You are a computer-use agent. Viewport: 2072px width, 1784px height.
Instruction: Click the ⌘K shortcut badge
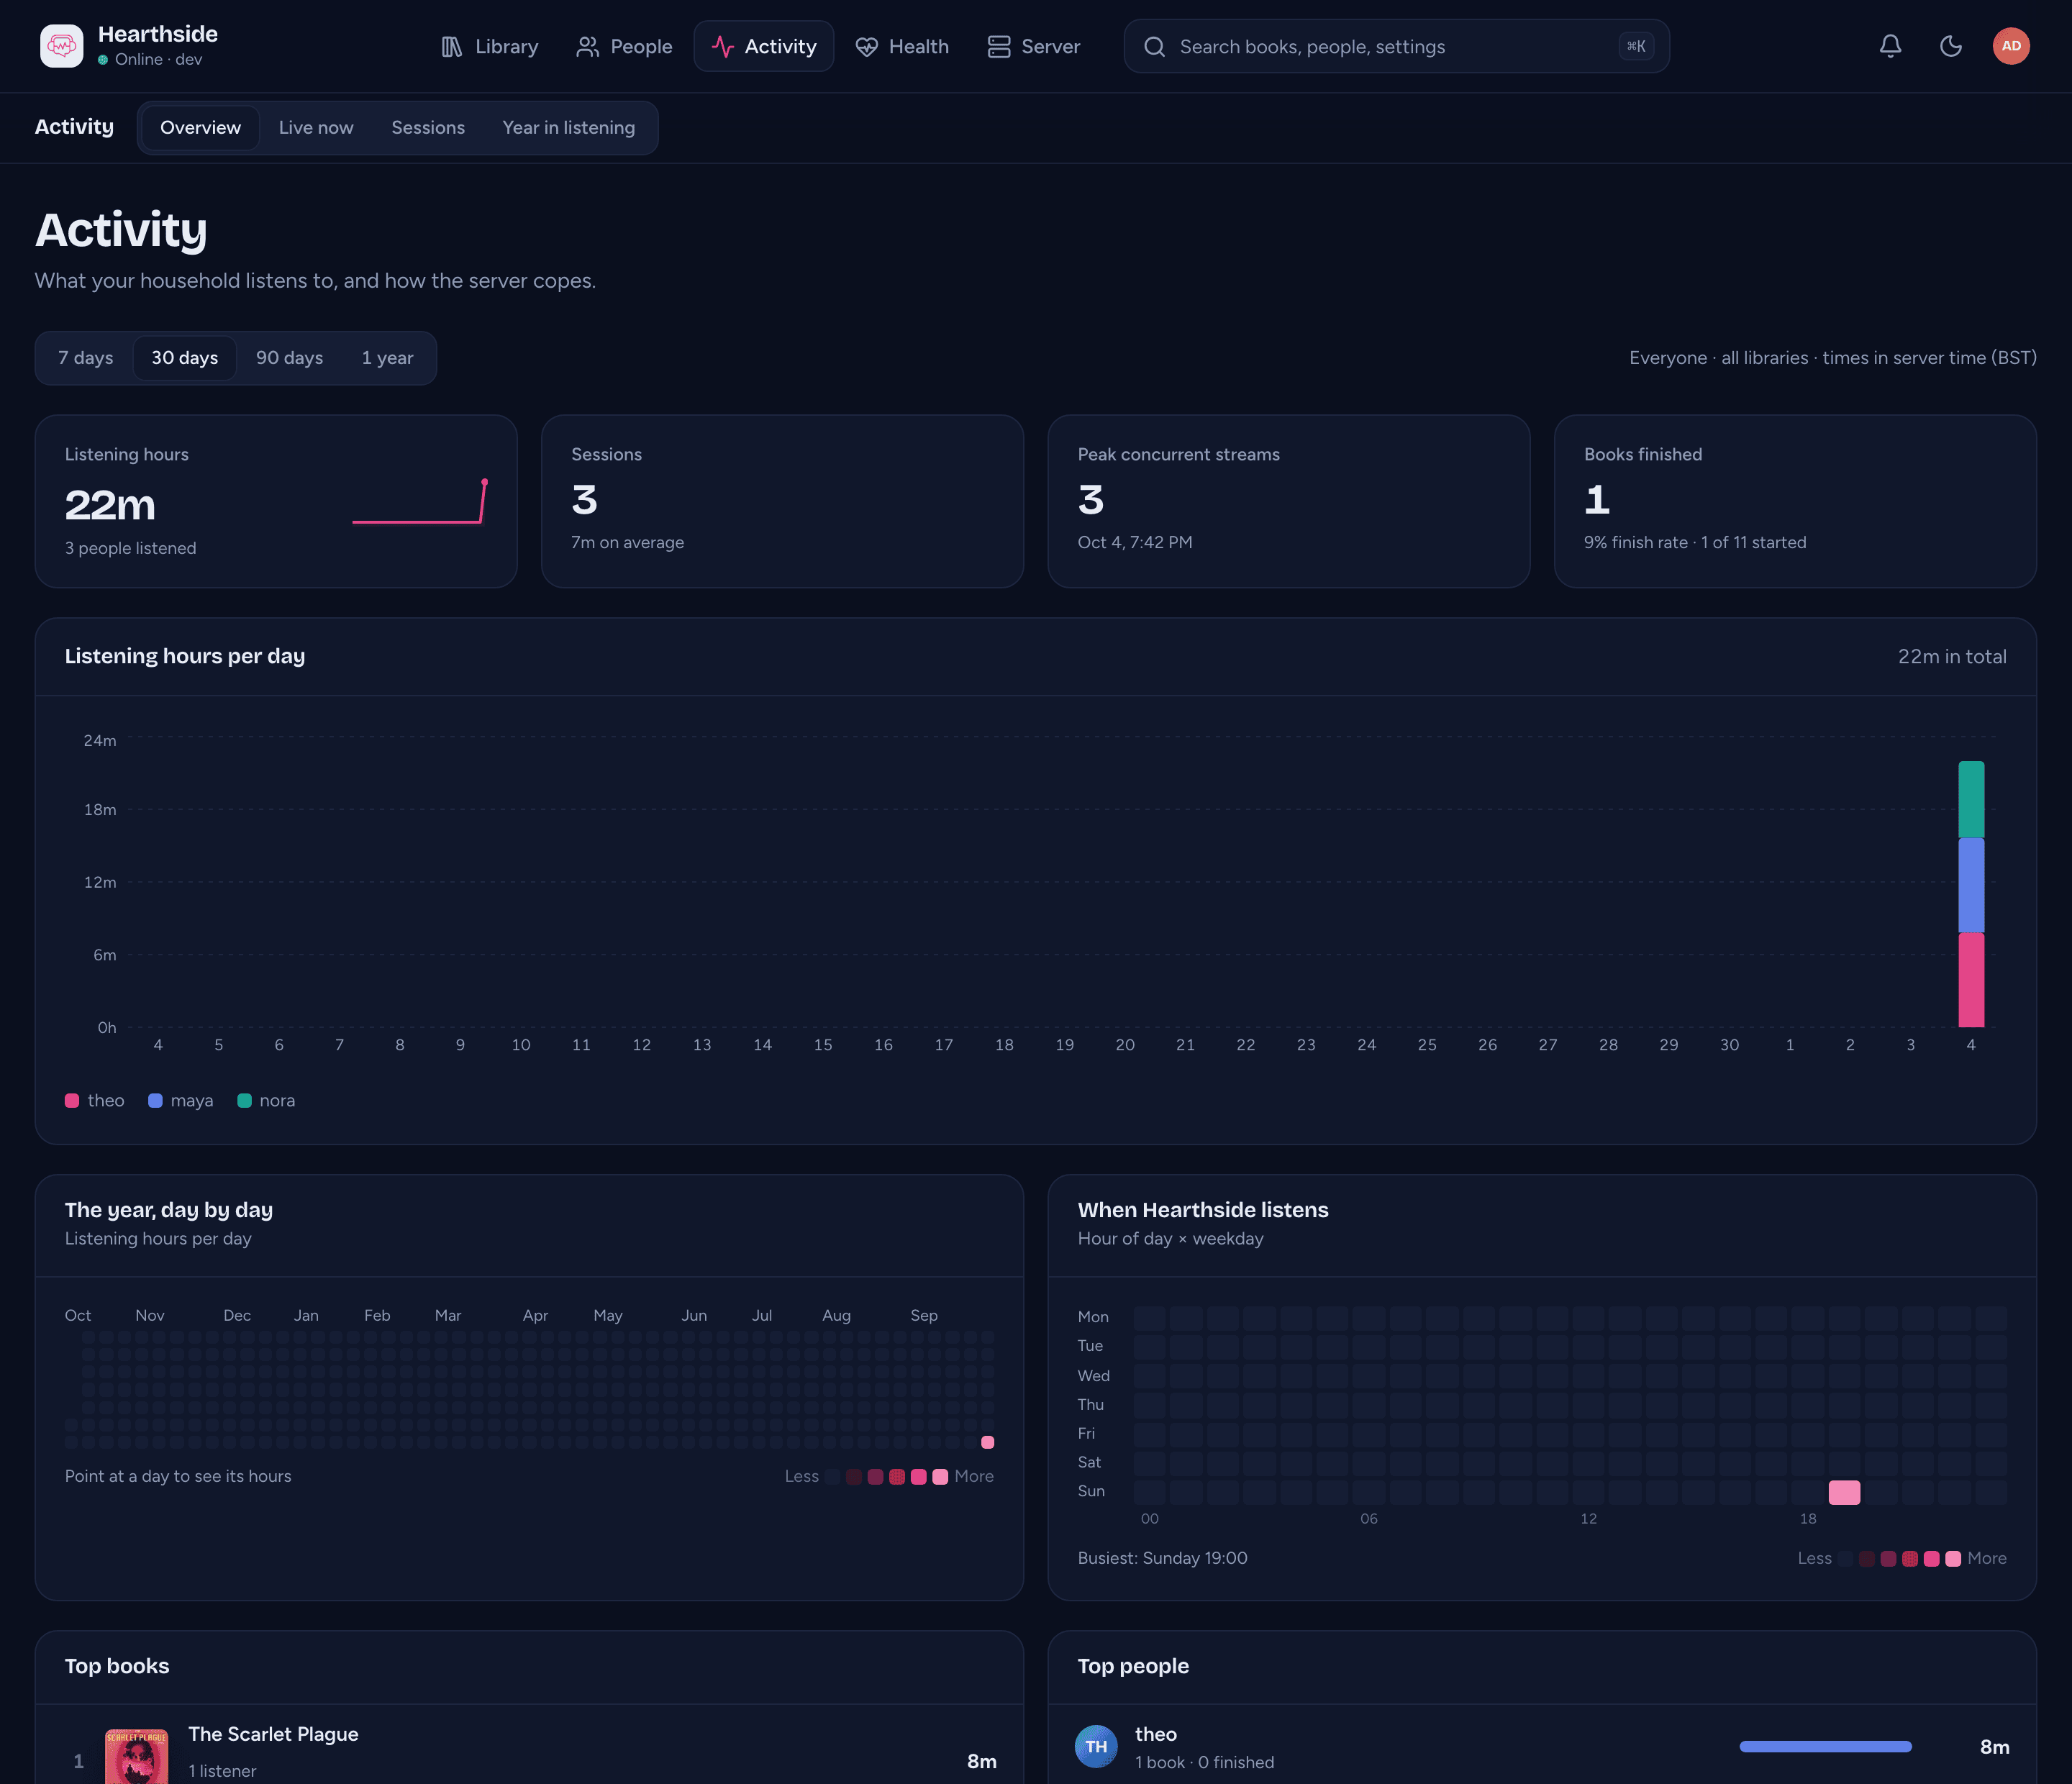[x=1636, y=46]
